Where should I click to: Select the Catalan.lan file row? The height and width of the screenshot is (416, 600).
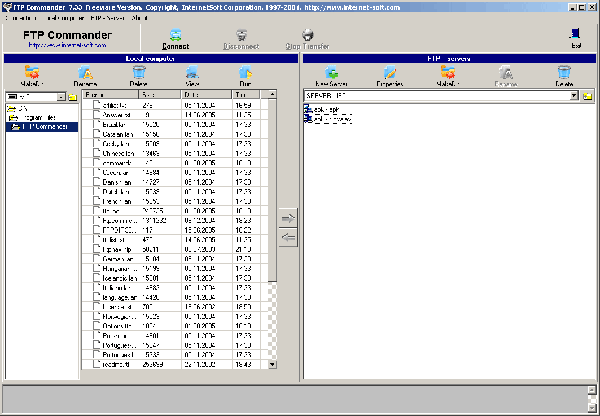coord(175,134)
